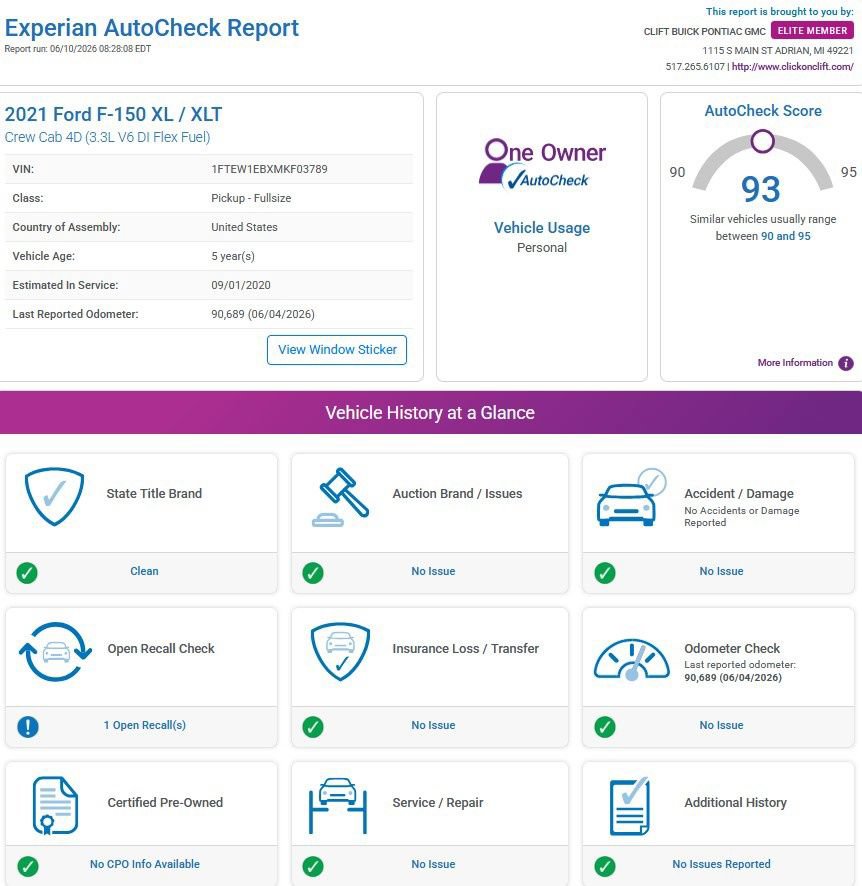Click the More Information info icon

(x=846, y=363)
